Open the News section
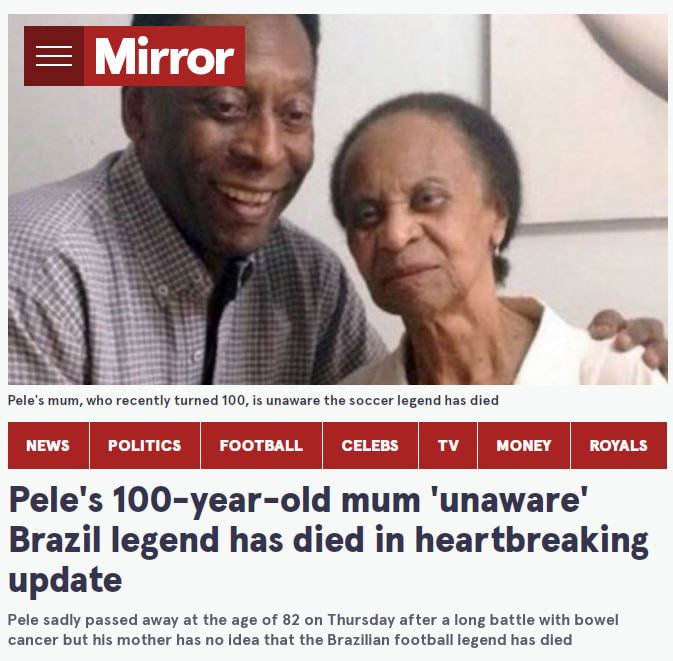Screen dimensions: 673x661 pyautogui.click(x=48, y=446)
